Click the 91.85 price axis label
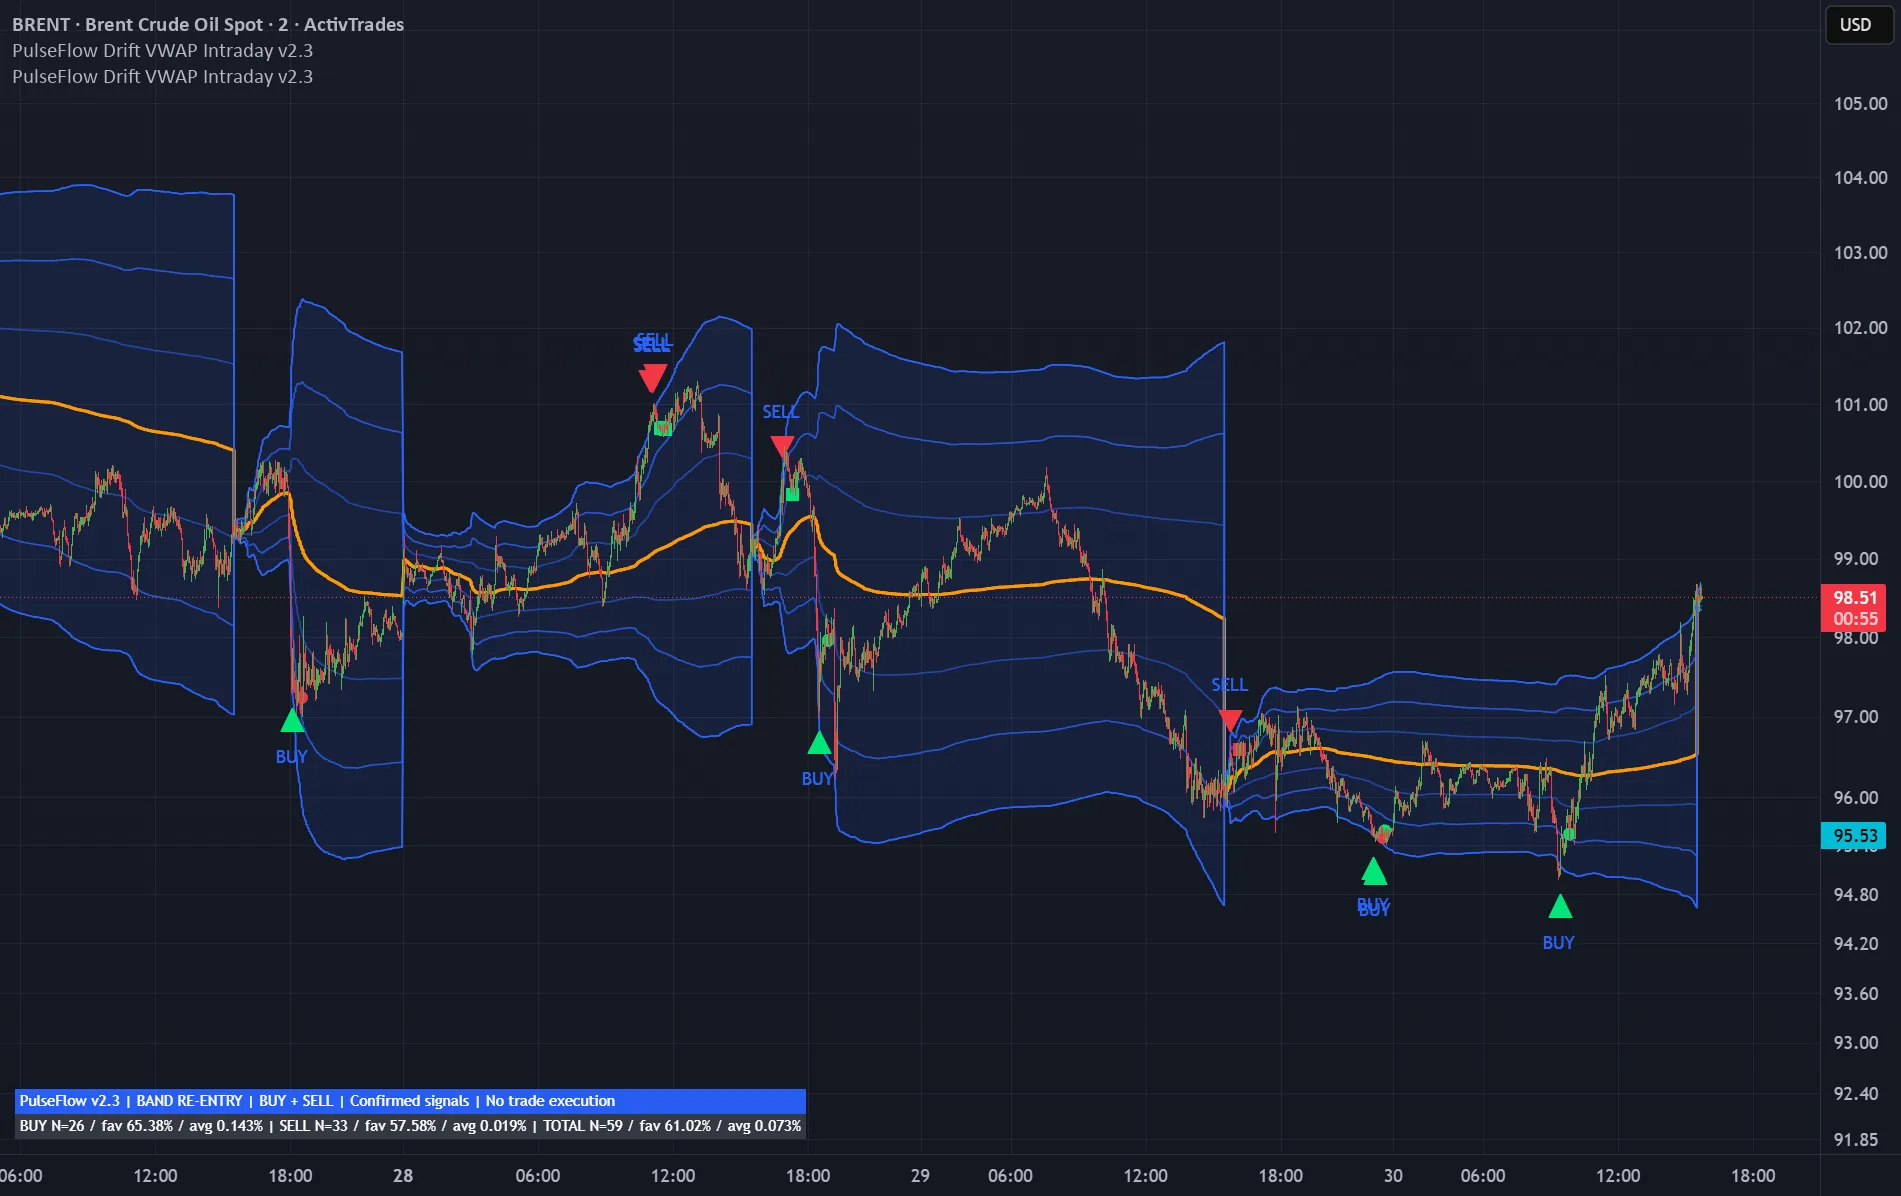This screenshot has width=1901, height=1196. [1856, 1140]
